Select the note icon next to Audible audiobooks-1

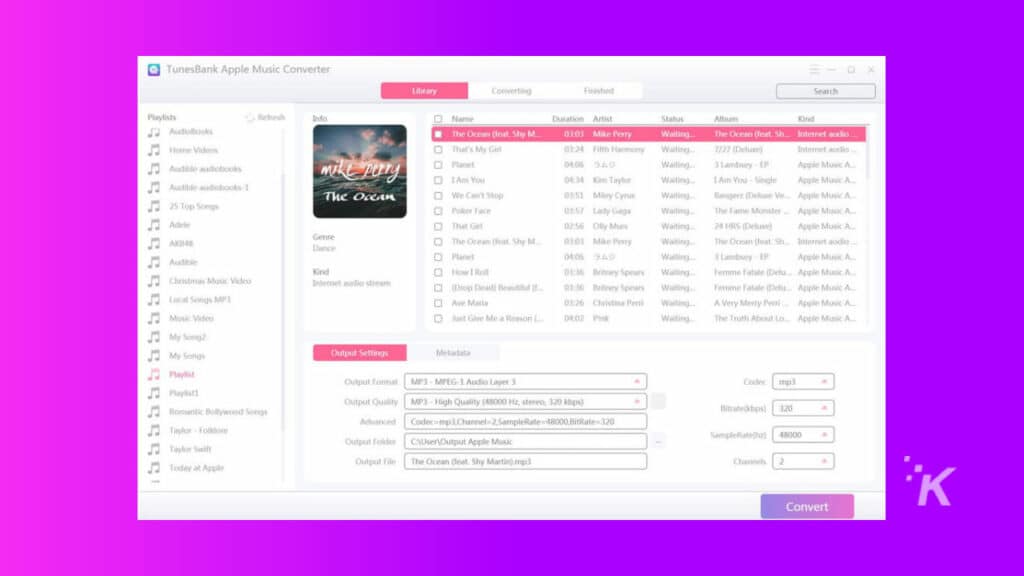click(x=154, y=188)
